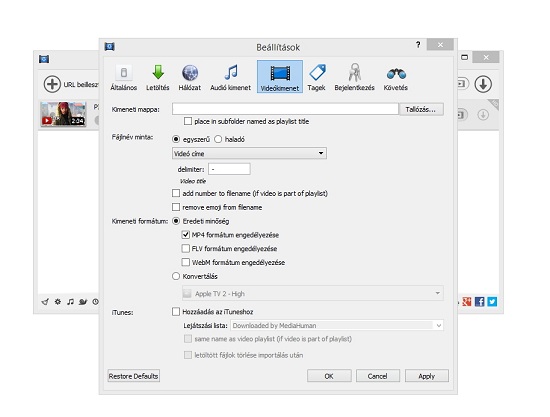The image size is (550, 417).
Task: Click the Tallózás browse button
Action: point(421,109)
